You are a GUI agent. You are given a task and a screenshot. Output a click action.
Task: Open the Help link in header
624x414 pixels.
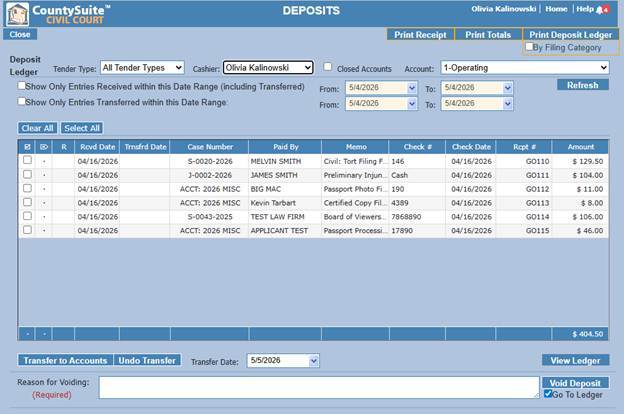coord(585,9)
